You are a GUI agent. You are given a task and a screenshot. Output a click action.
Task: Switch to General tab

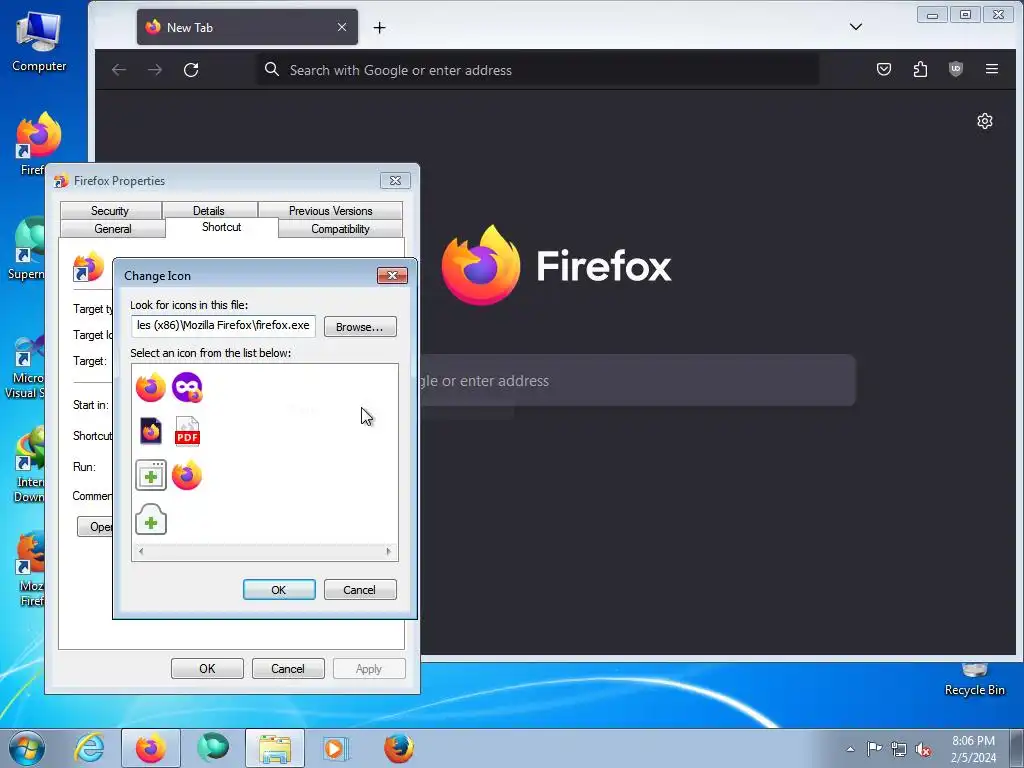[112, 229]
